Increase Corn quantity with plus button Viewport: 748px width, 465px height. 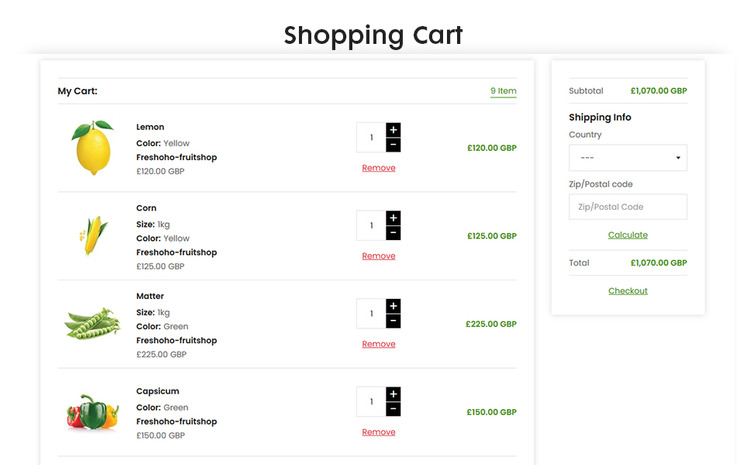[393, 218]
